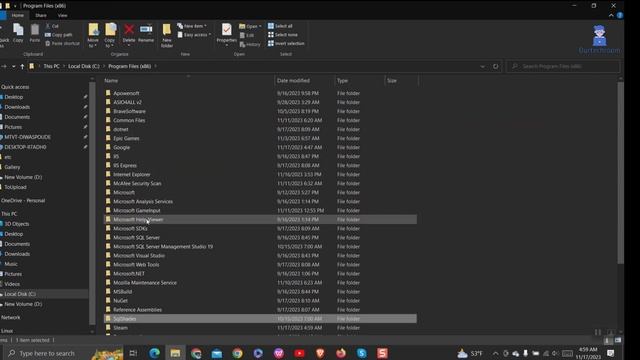This screenshot has height=360, width=640.
Task: Click the file list vertical scrollbar
Action: coord(620,173)
